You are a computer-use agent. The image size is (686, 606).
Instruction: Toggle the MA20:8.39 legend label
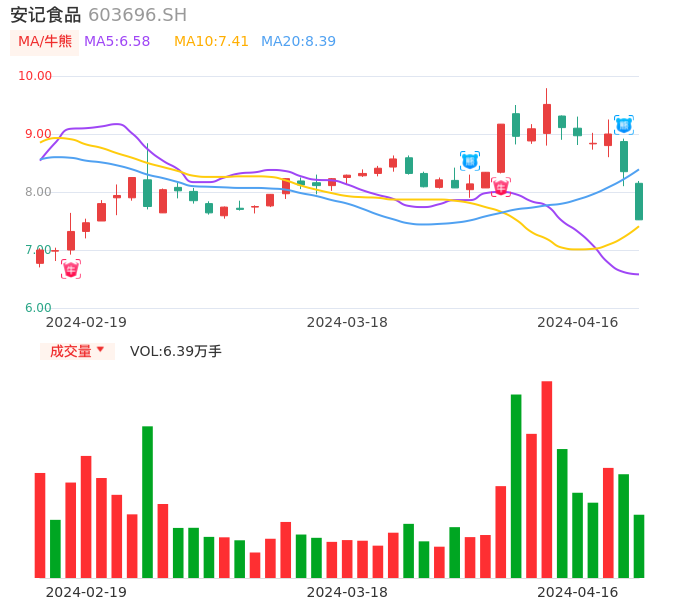pos(298,42)
